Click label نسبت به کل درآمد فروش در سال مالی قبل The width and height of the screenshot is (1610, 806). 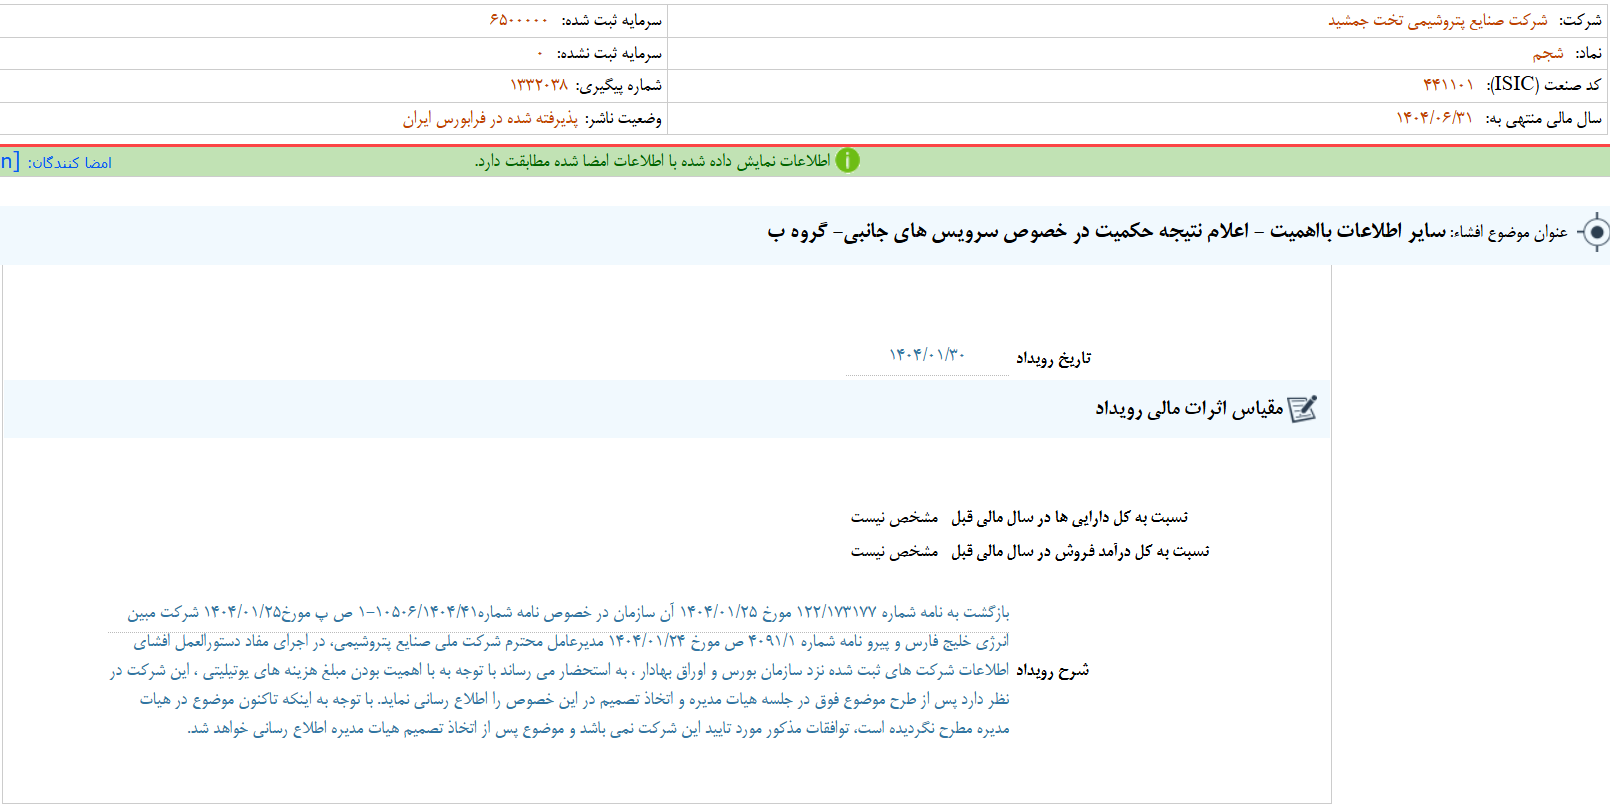tap(1080, 551)
